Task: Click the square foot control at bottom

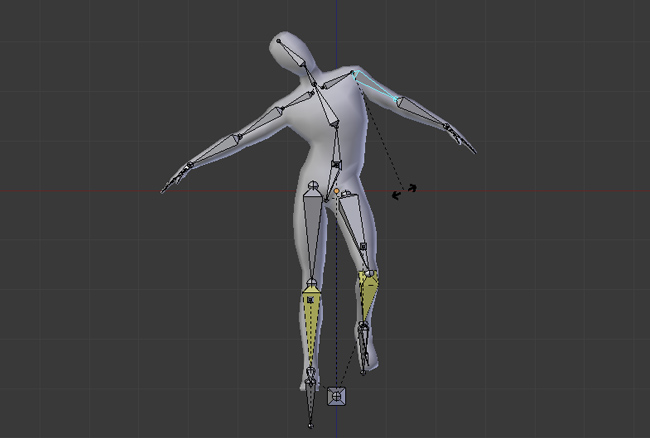Action: (337, 397)
